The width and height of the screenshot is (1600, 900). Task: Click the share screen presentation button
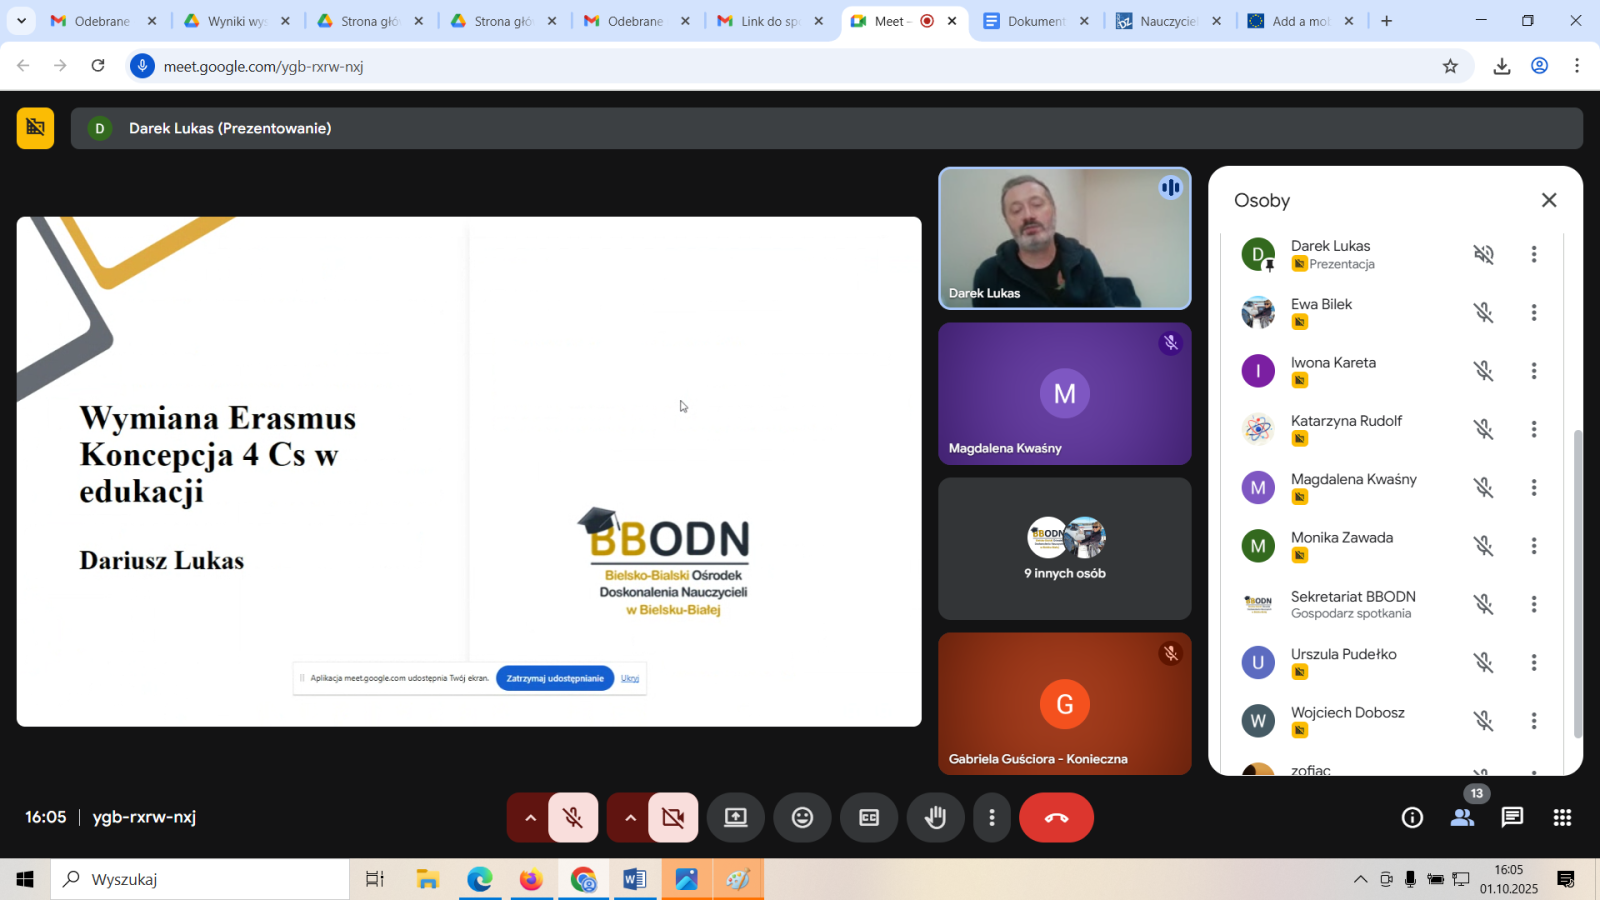pyautogui.click(x=736, y=818)
